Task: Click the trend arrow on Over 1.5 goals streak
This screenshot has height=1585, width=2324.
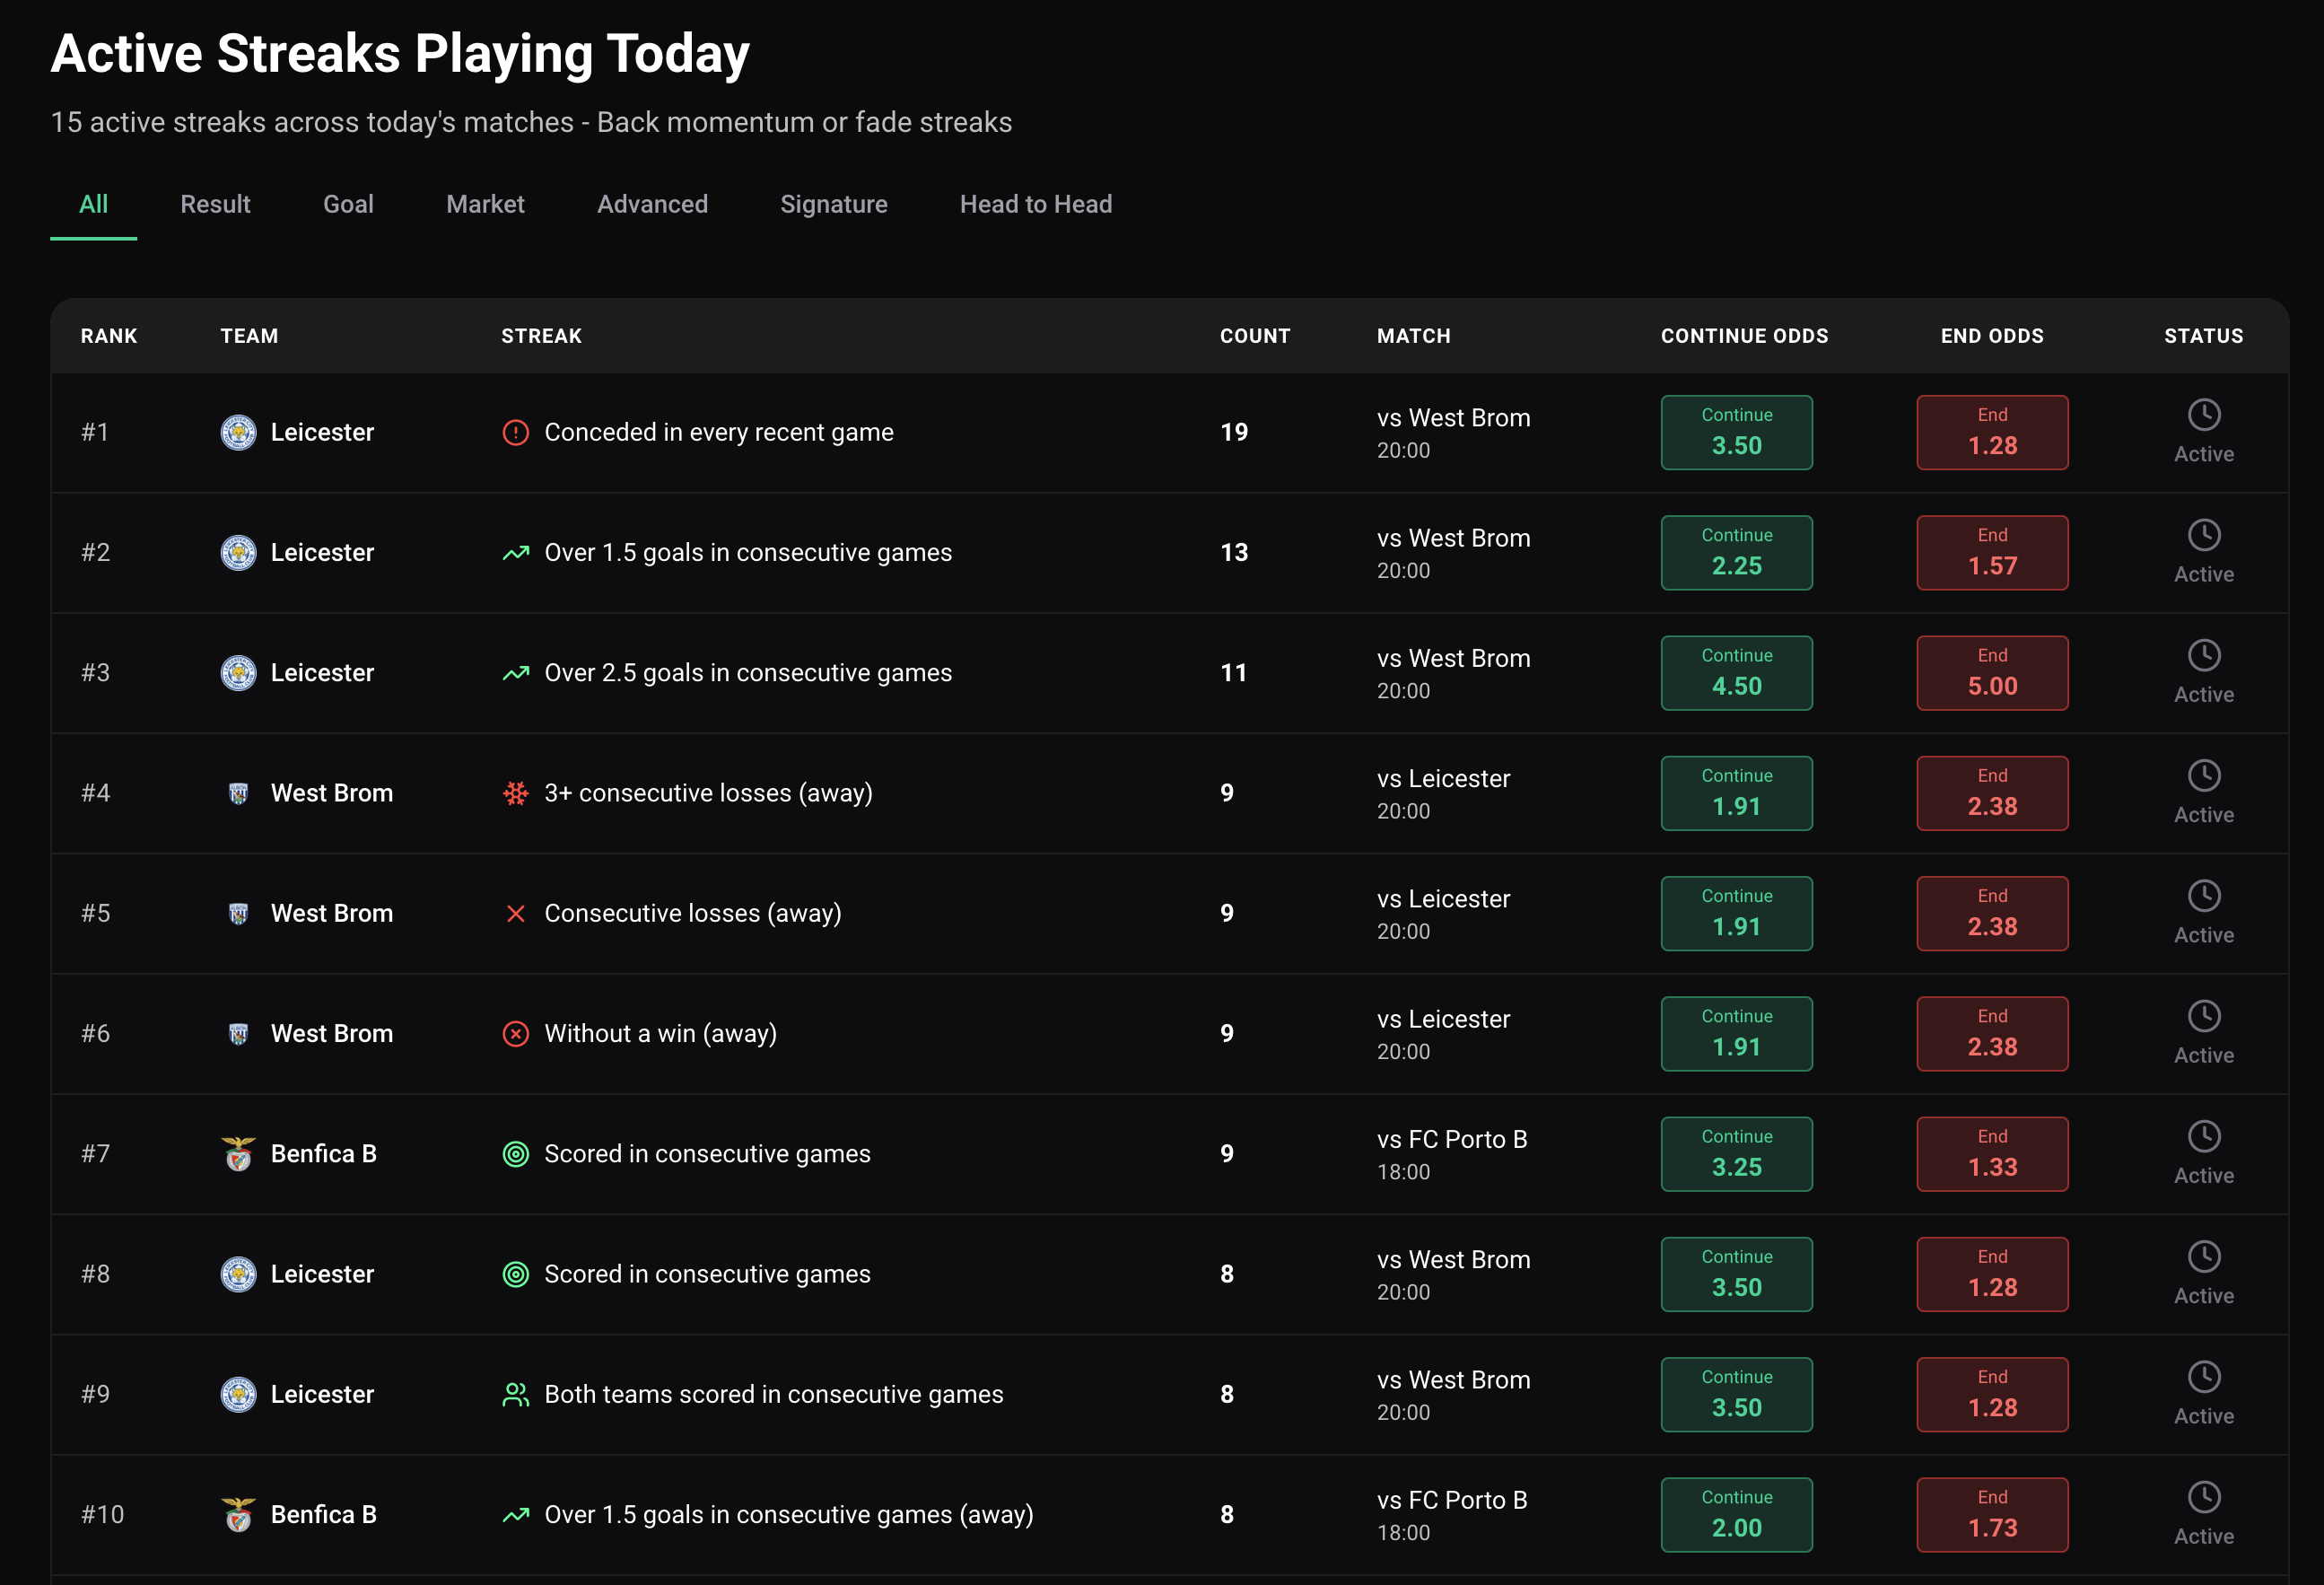Action: [x=516, y=552]
